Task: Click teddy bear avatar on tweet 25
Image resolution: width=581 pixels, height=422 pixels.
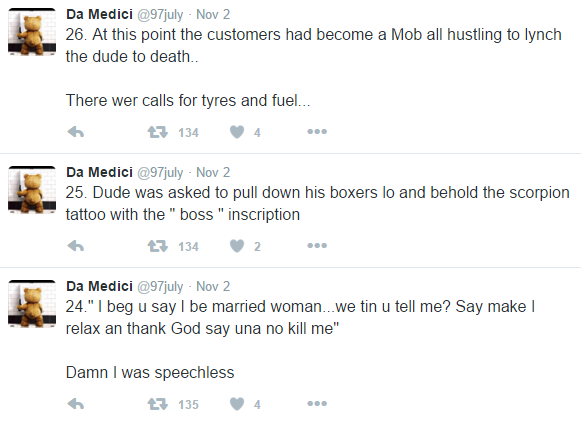Action: click(32, 190)
